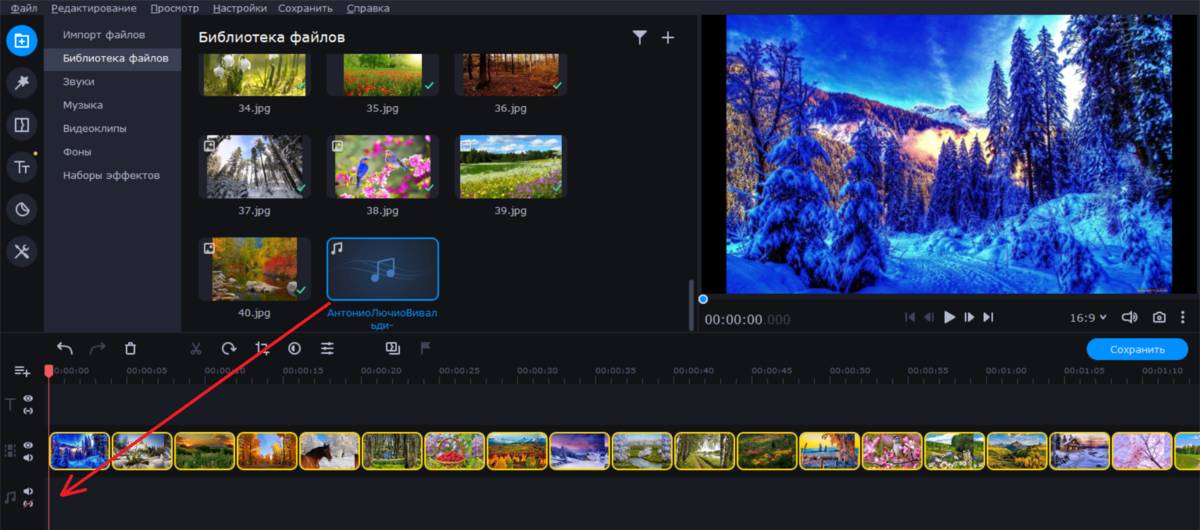Toggle link on the titles track

[x=29, y=411]
